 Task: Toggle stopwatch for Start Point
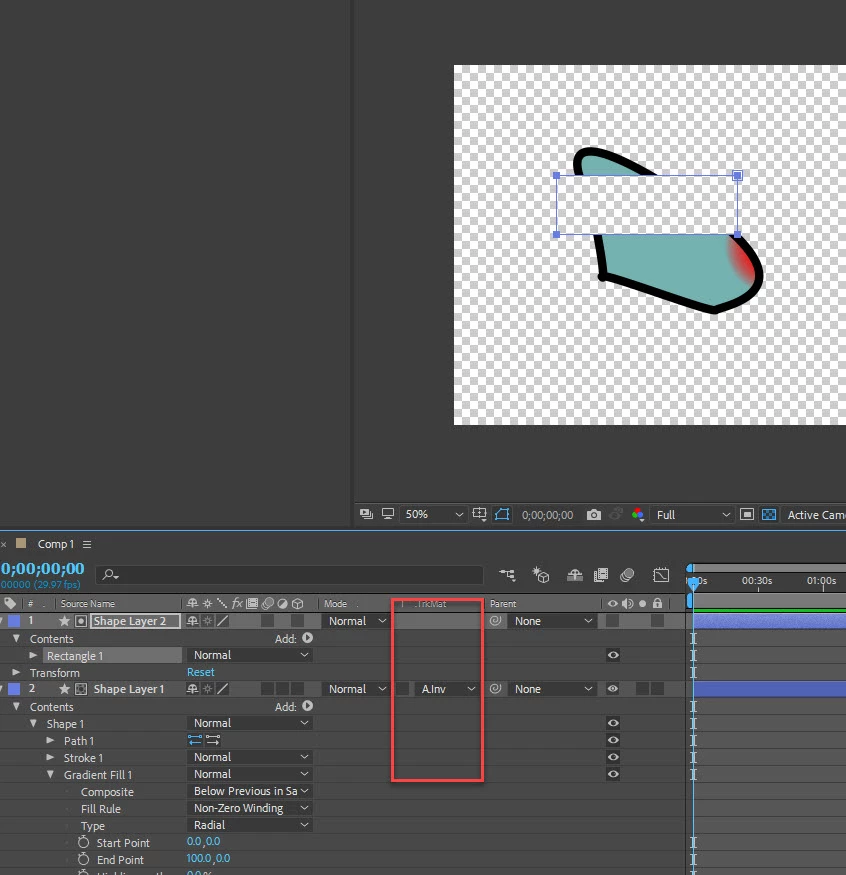click(83, 842)
